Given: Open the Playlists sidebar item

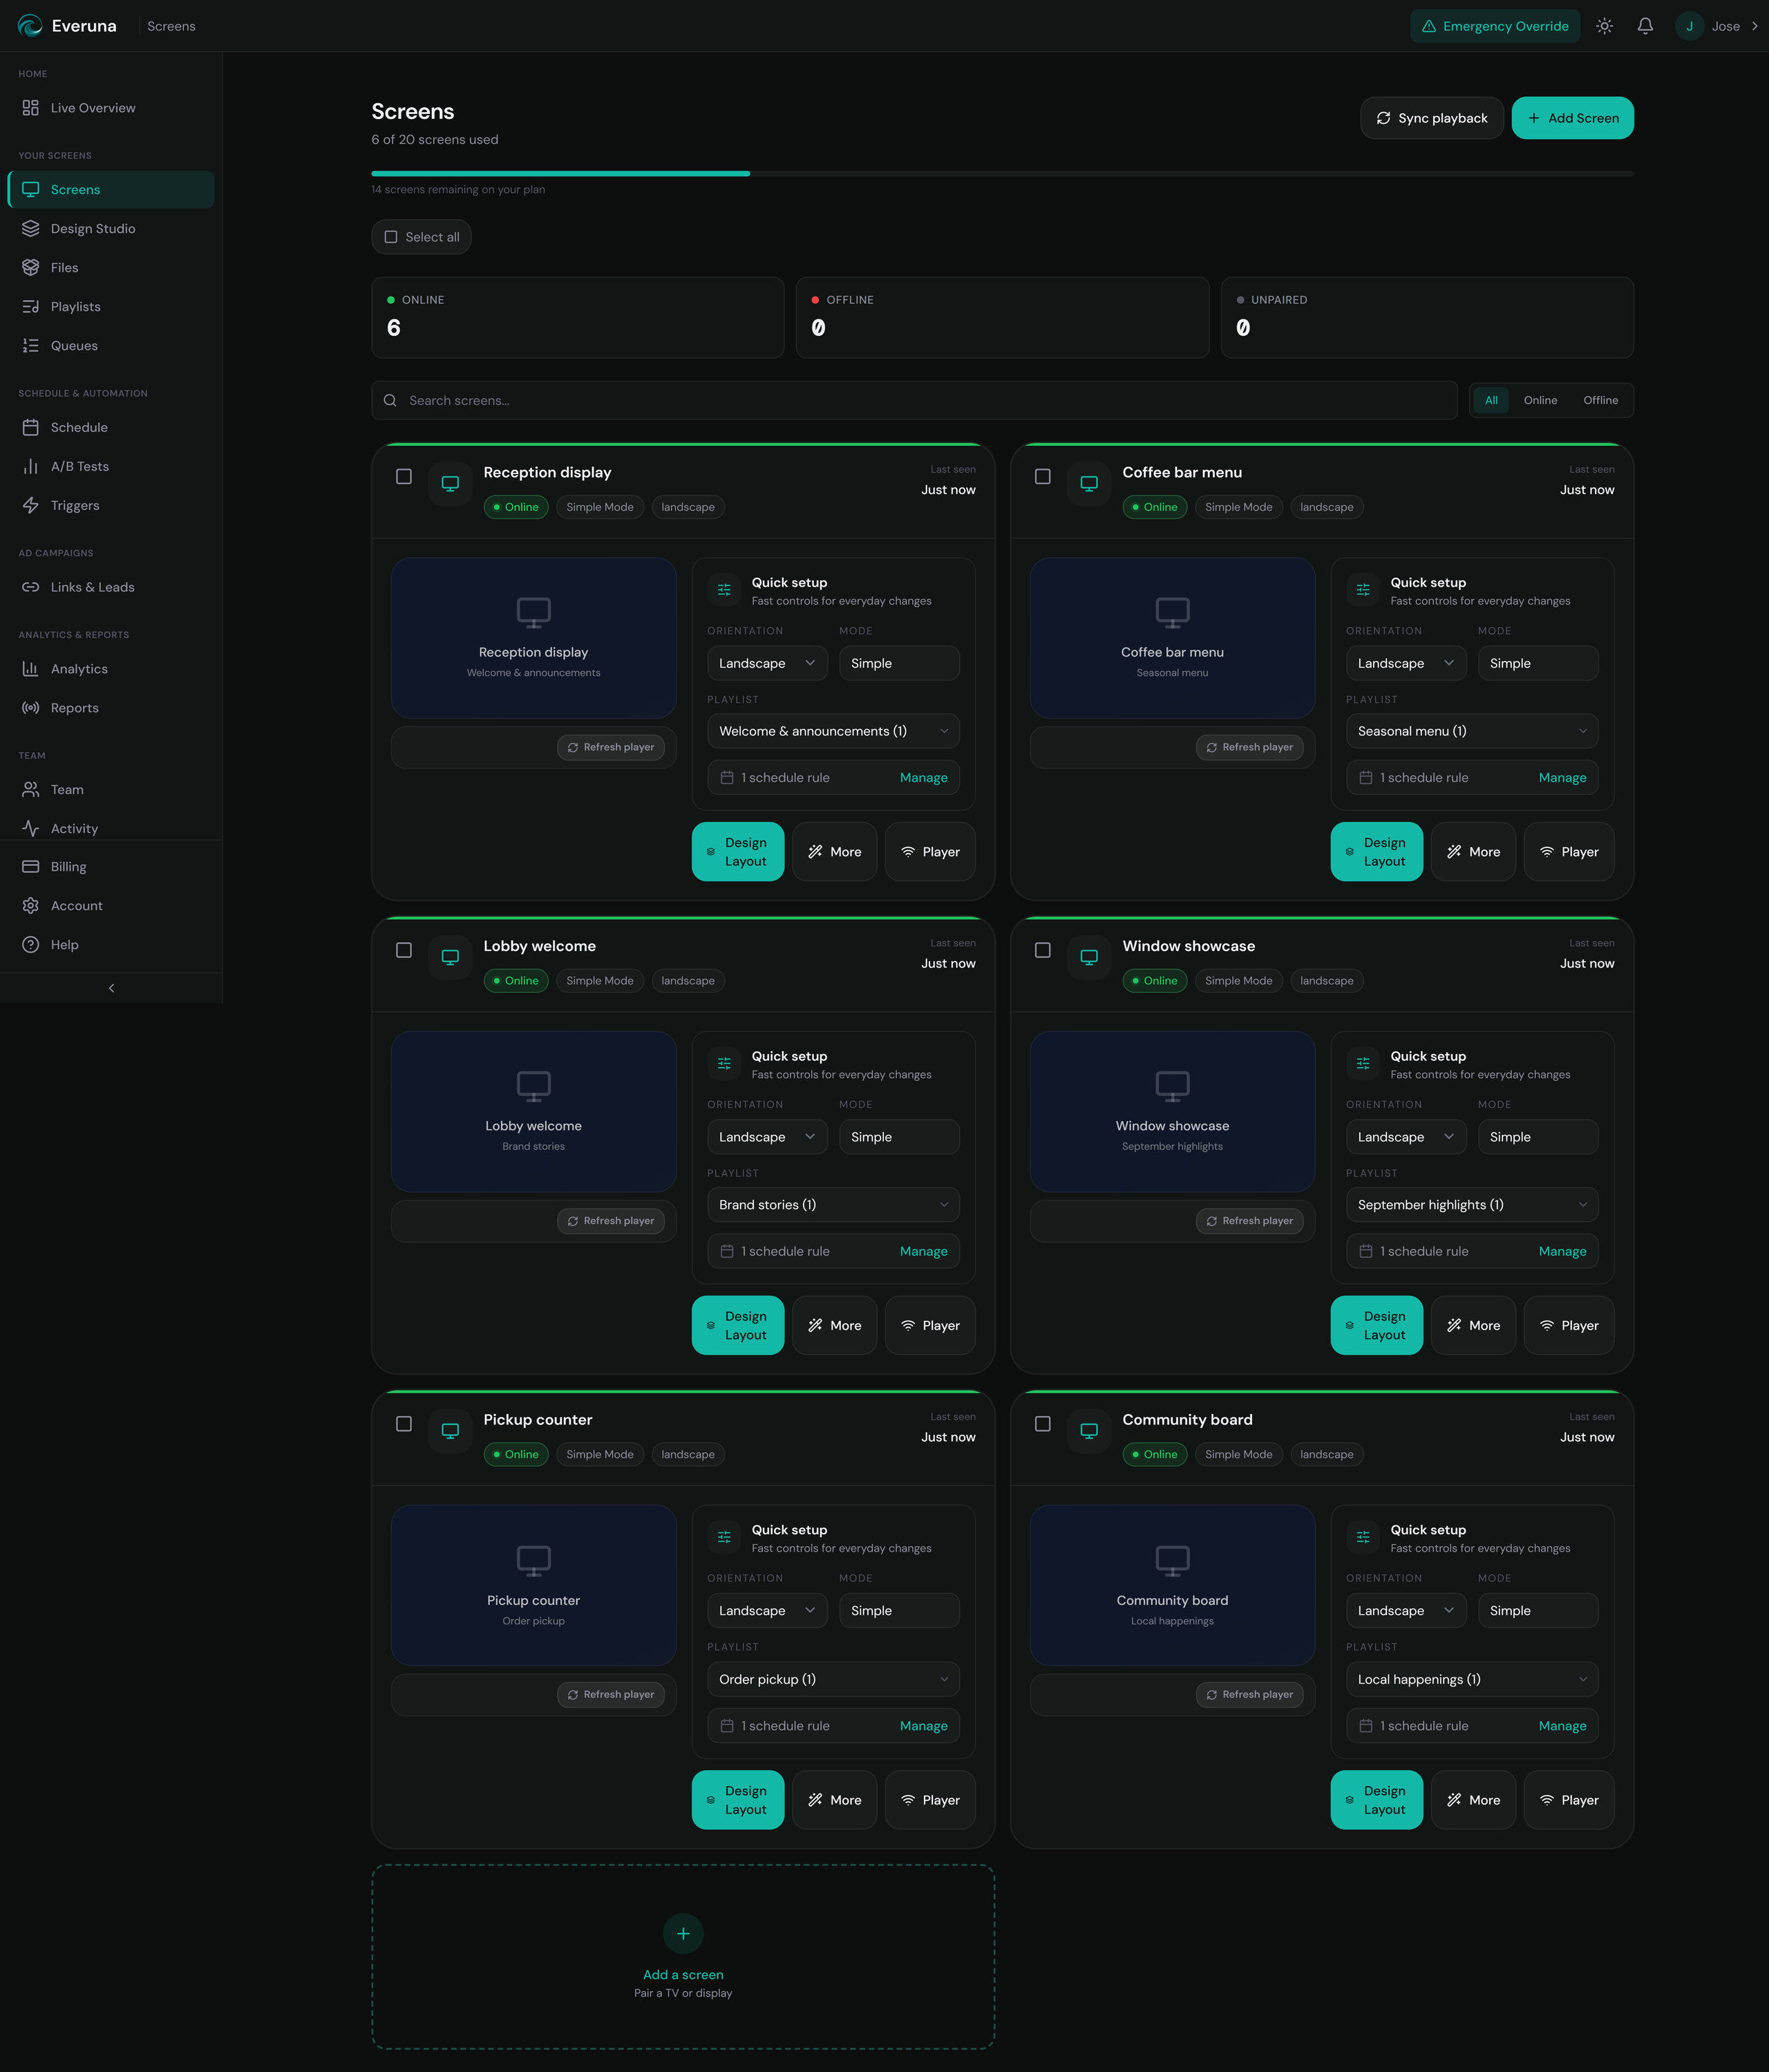Looking at the screenshot, I should [x=111, y=307].
